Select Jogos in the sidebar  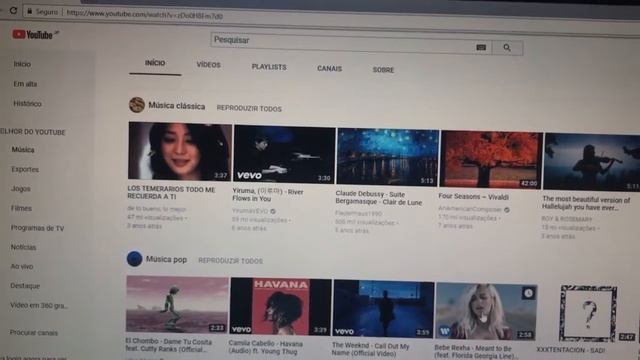point(21,189)
